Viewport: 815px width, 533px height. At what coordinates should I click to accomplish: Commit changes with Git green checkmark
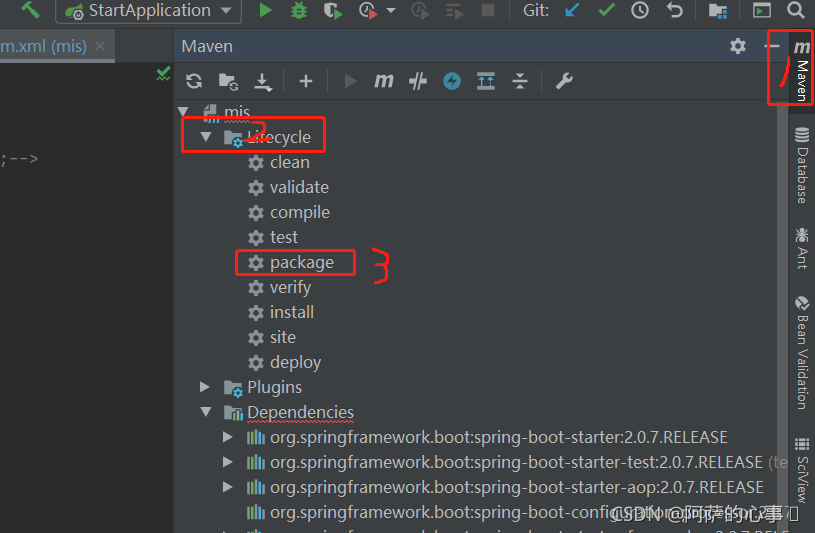(x=607, y=10)
